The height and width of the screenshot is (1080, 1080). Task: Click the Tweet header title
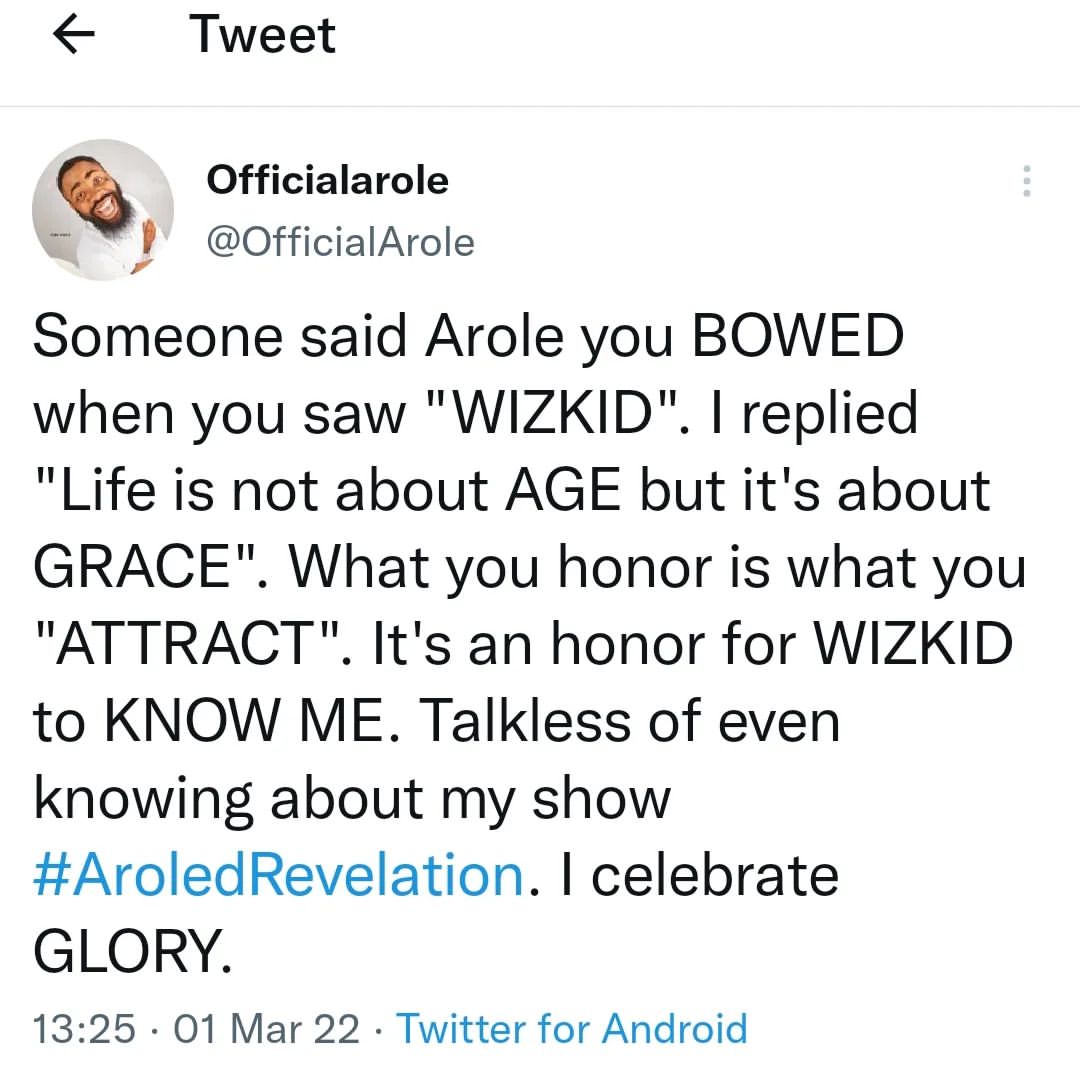[263, 36]
